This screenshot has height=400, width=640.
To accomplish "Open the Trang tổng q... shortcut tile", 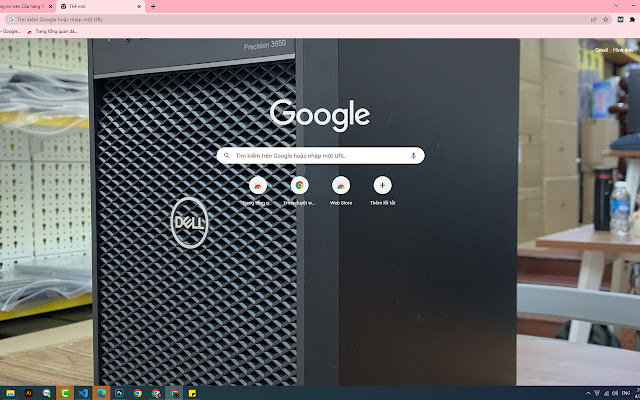I will (x=258, y=191).
